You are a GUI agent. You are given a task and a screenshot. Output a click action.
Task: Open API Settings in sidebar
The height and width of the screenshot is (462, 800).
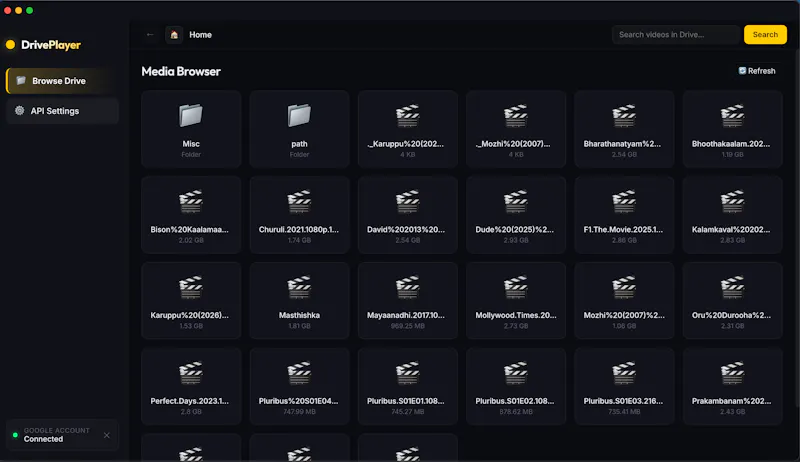62,111
